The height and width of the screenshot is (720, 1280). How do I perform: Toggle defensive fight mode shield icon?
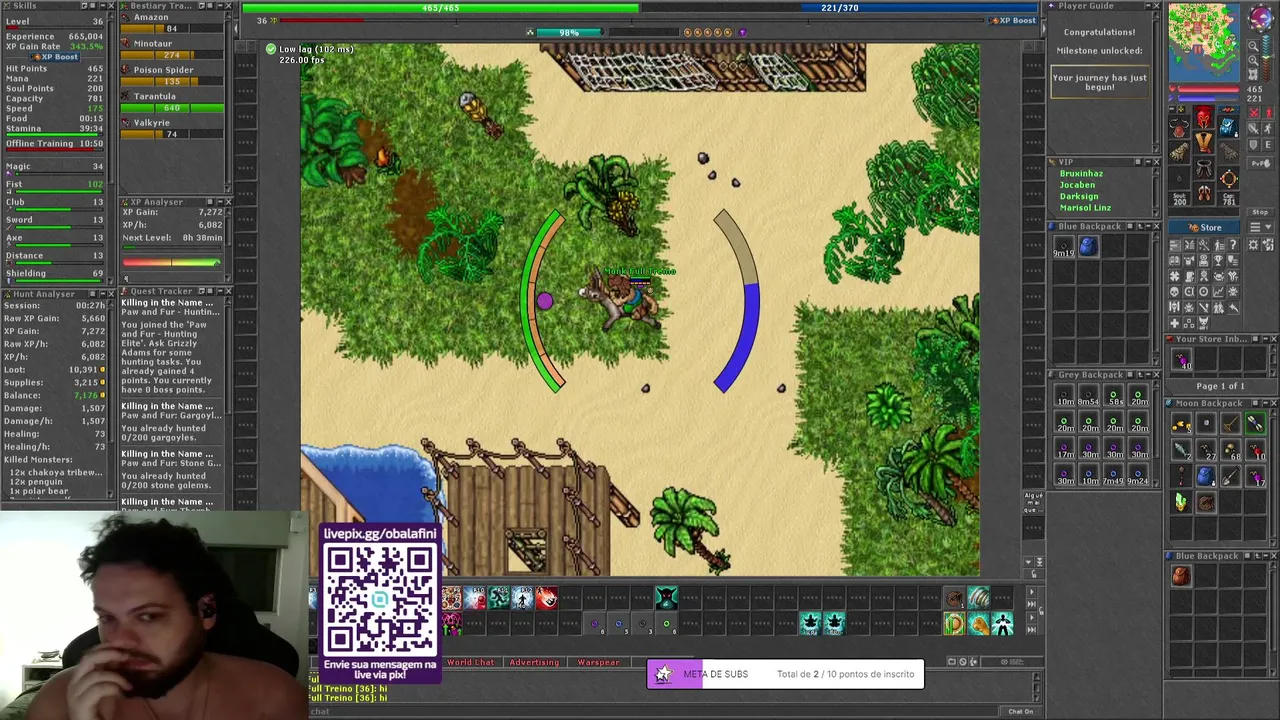1253,144
